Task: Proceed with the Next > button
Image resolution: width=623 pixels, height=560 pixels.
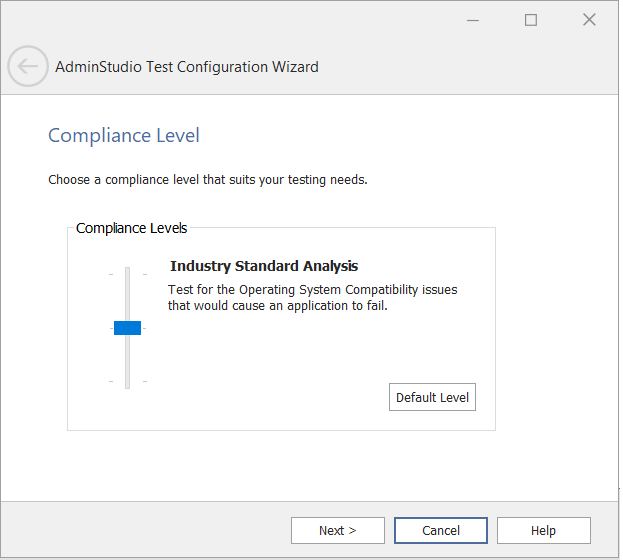Action: 337,530
